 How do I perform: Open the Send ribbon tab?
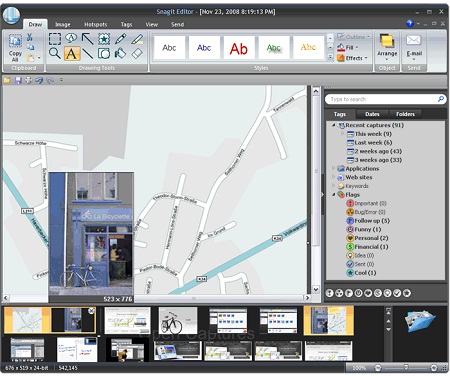pos(177,24)
